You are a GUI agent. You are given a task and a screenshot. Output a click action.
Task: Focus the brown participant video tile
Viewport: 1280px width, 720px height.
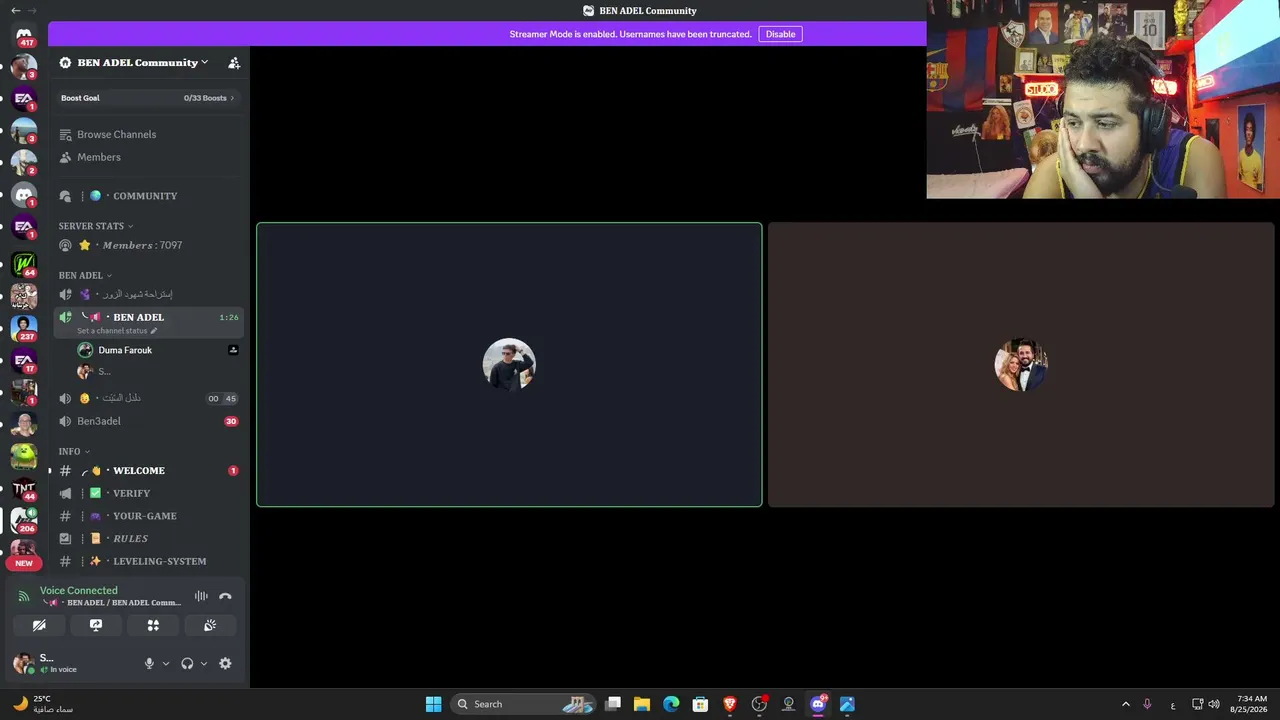1021,365
